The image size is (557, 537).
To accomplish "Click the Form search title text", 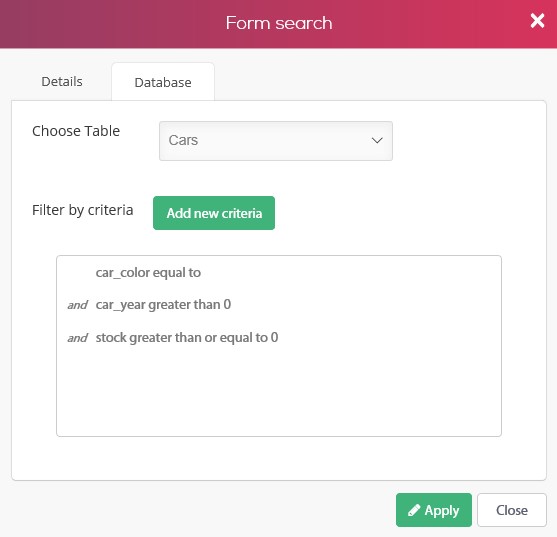I will pos(279,23).
